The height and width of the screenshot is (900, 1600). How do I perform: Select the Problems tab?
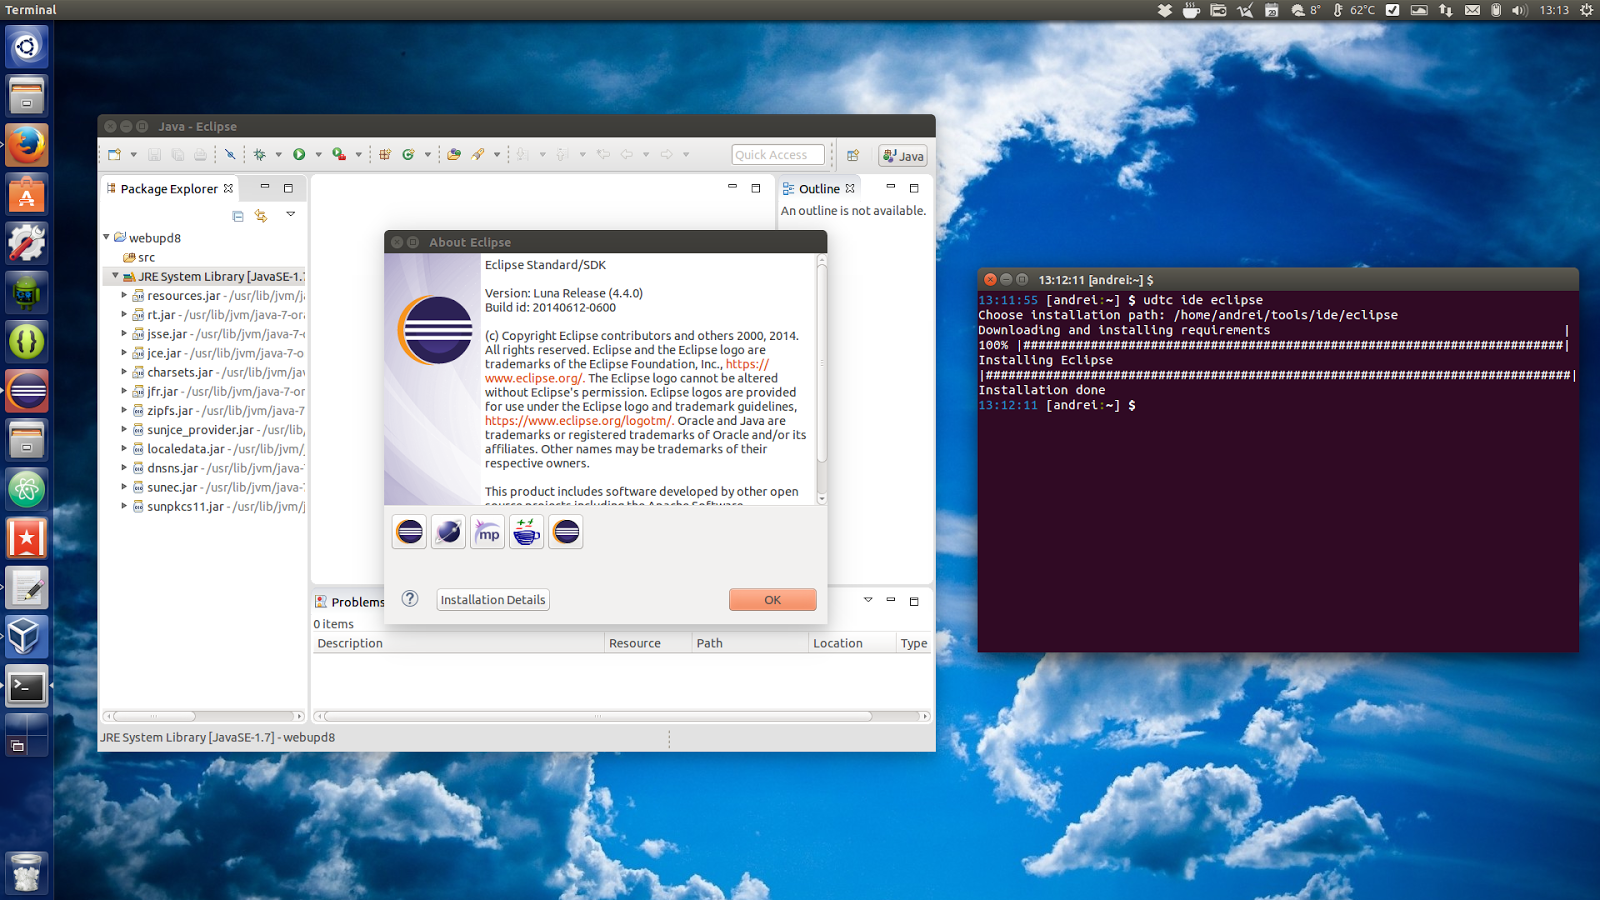pos(350,602)
